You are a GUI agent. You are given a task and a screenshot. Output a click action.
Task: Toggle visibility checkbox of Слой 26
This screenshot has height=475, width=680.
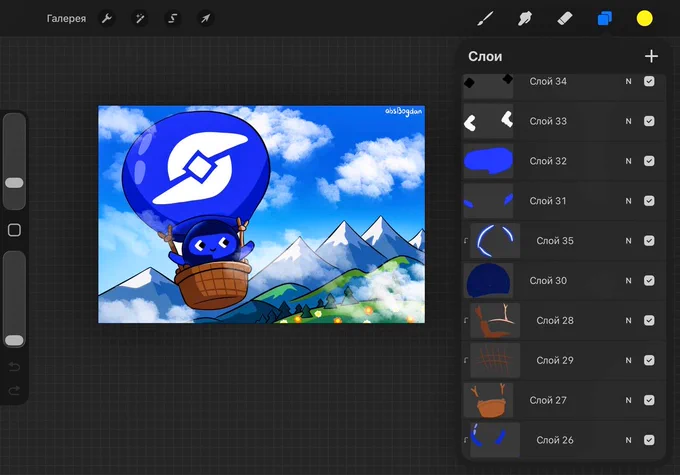pyautogui.click(x=649, y=440)
